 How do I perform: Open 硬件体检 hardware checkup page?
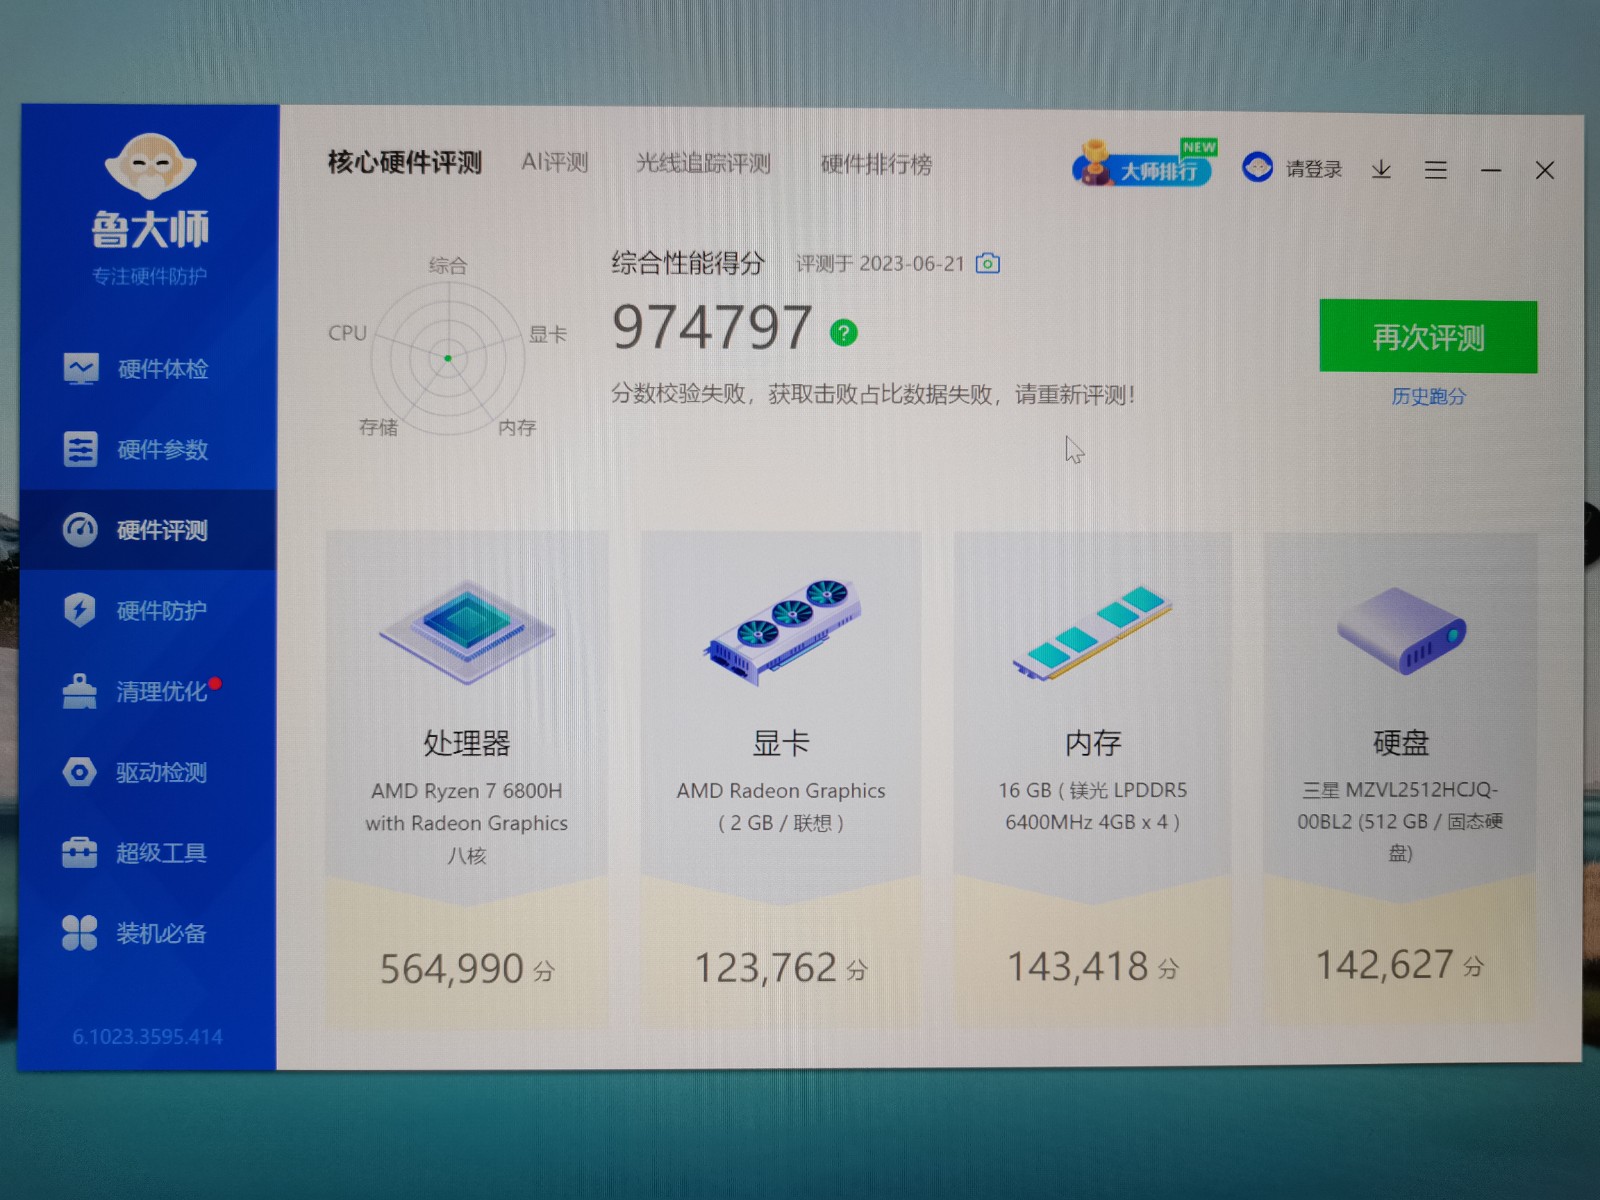(x=148, y=369)
